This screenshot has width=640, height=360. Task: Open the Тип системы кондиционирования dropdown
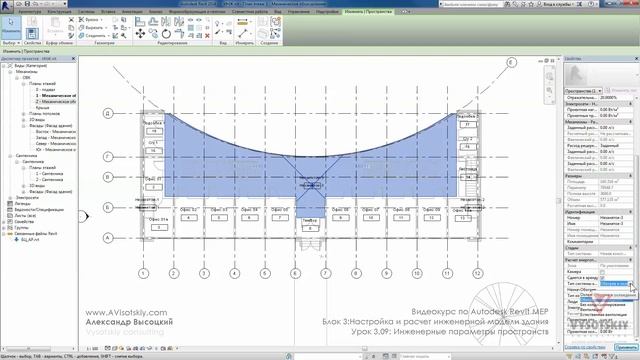click(631, 284)
